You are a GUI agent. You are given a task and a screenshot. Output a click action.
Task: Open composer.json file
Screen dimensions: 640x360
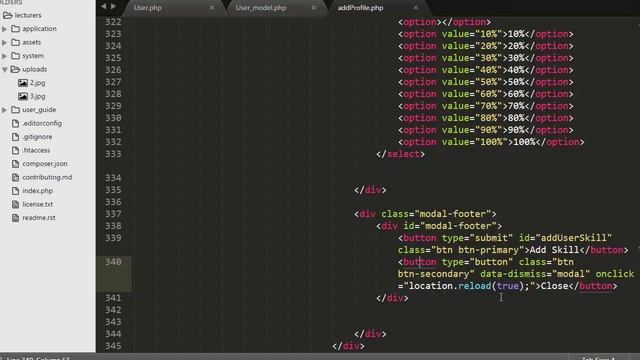point(45,164)
